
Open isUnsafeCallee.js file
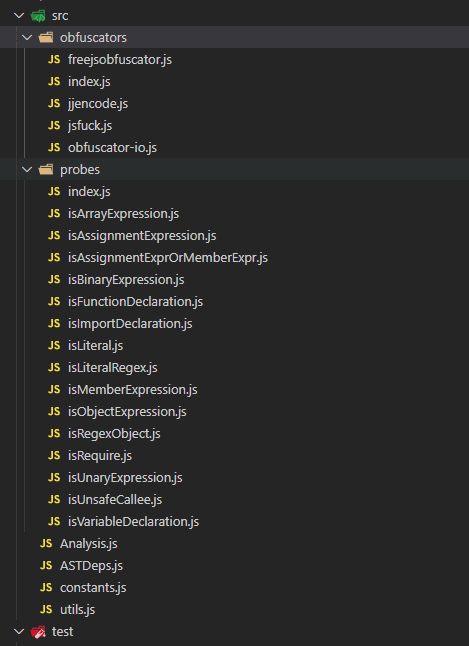[x=115, y=500]
